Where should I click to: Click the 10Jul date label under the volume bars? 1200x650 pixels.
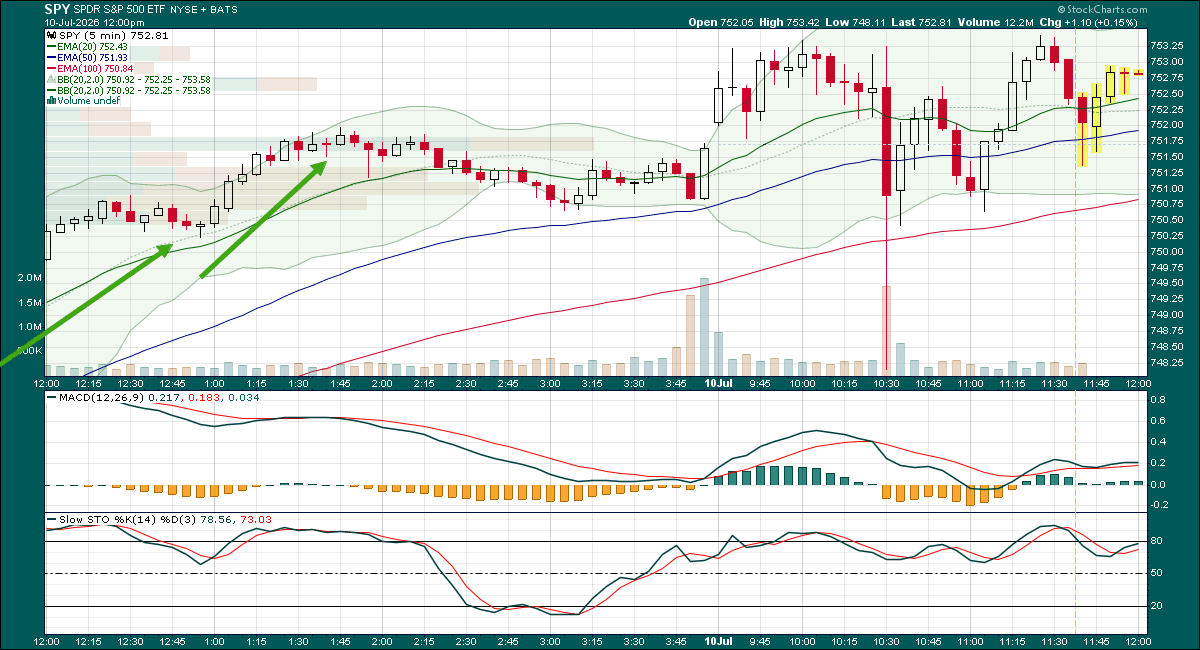click(x=718, y=383)
